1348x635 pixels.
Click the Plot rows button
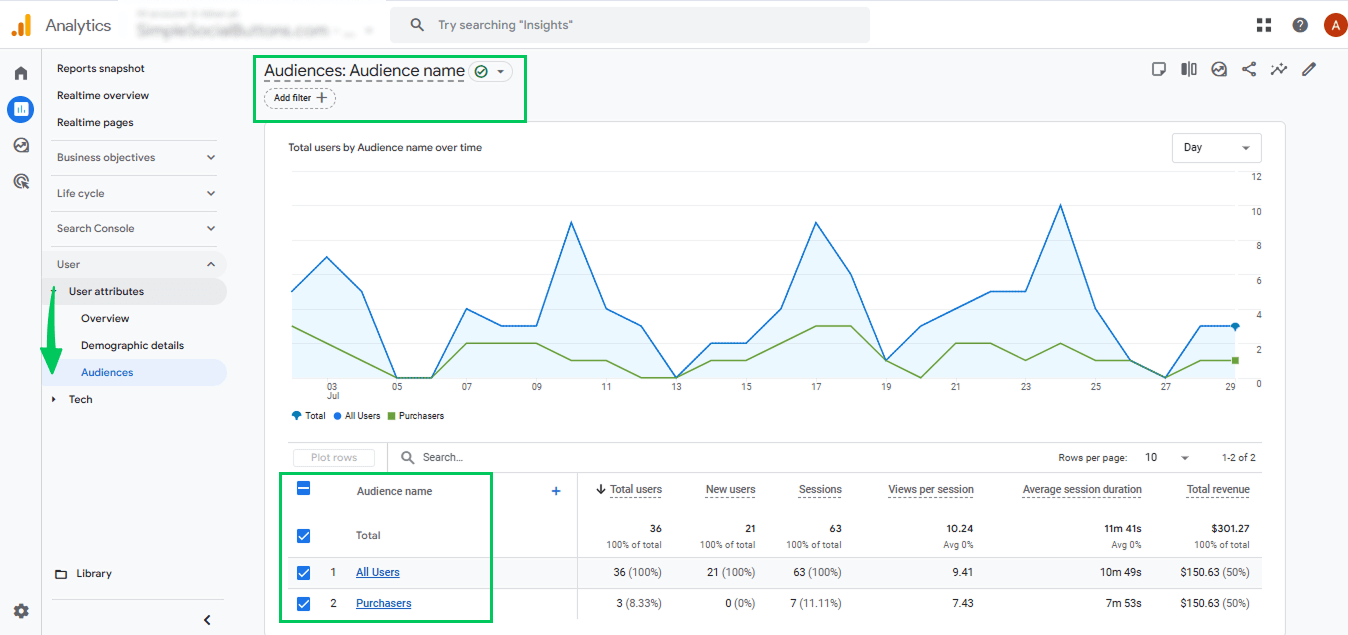coord(334,457)
